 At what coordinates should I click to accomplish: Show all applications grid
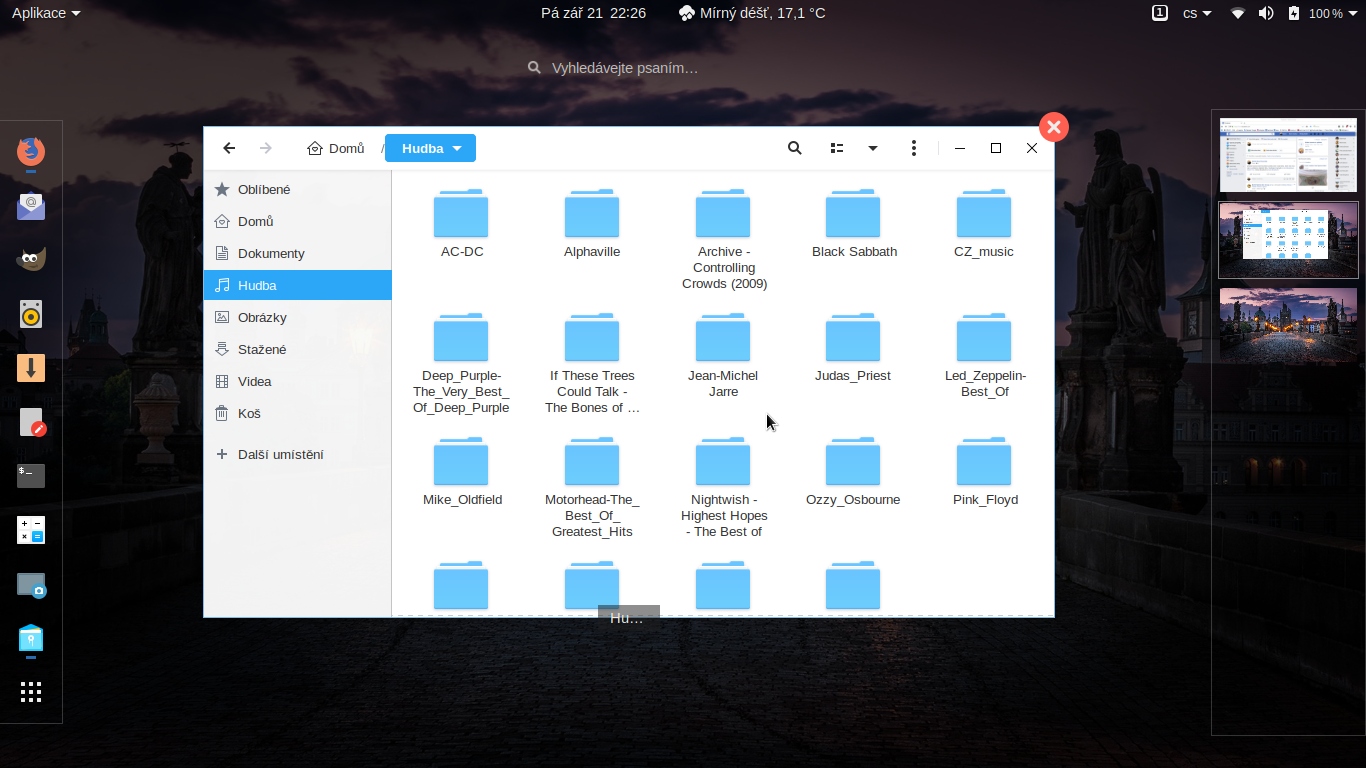(x=31, y=692)
